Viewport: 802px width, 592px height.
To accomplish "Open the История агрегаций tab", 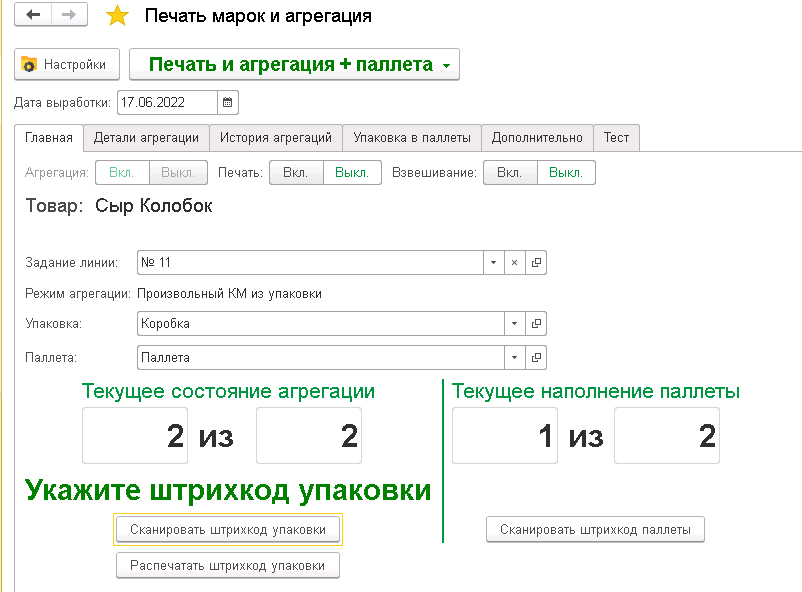I will pos(276,138).
